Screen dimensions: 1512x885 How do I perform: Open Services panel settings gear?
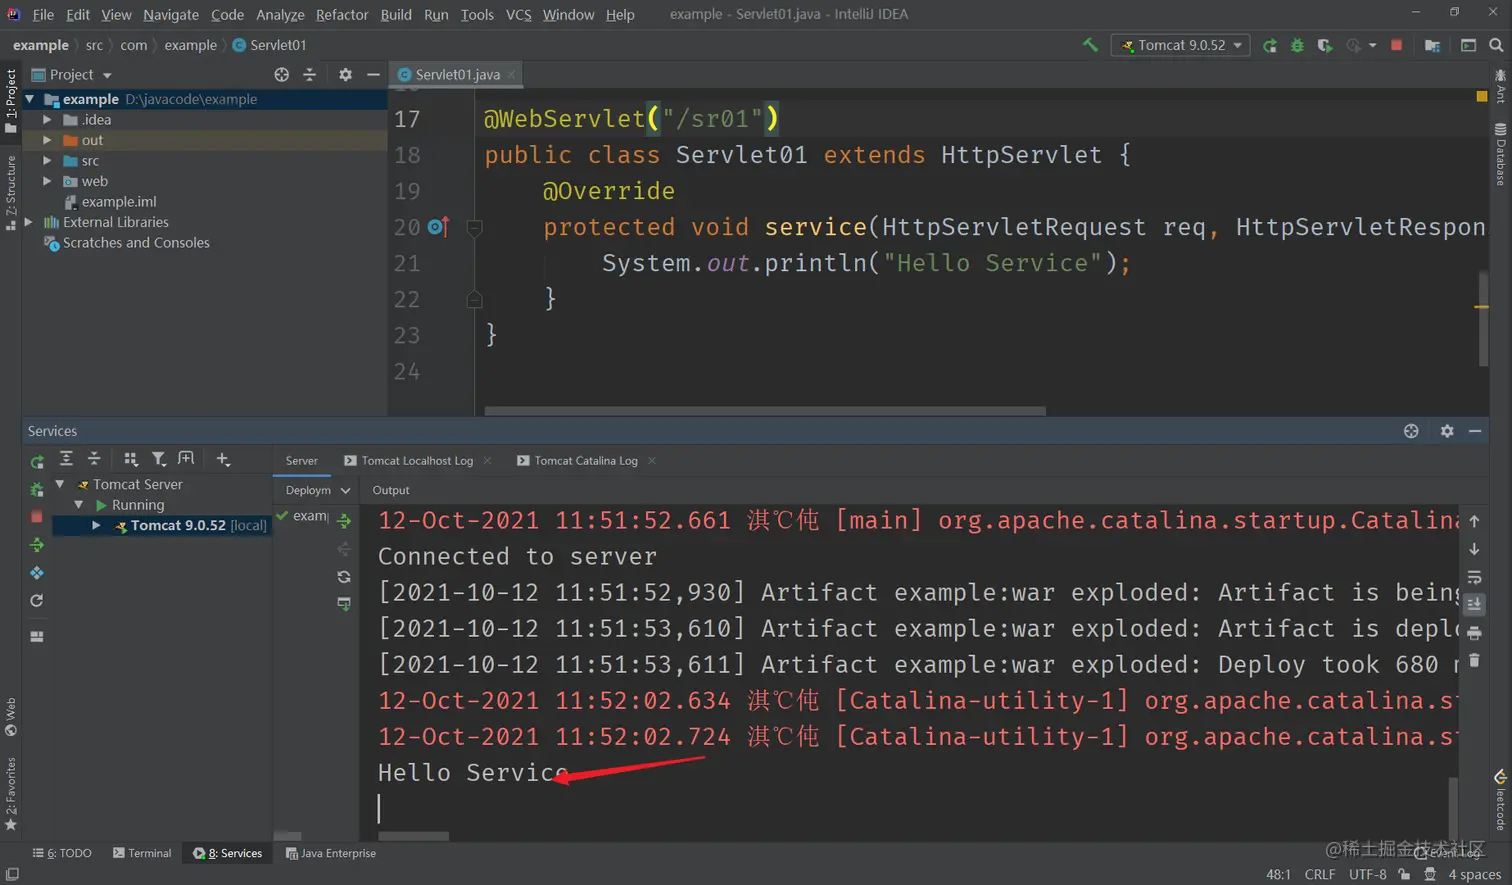(x=1447, y=431)
